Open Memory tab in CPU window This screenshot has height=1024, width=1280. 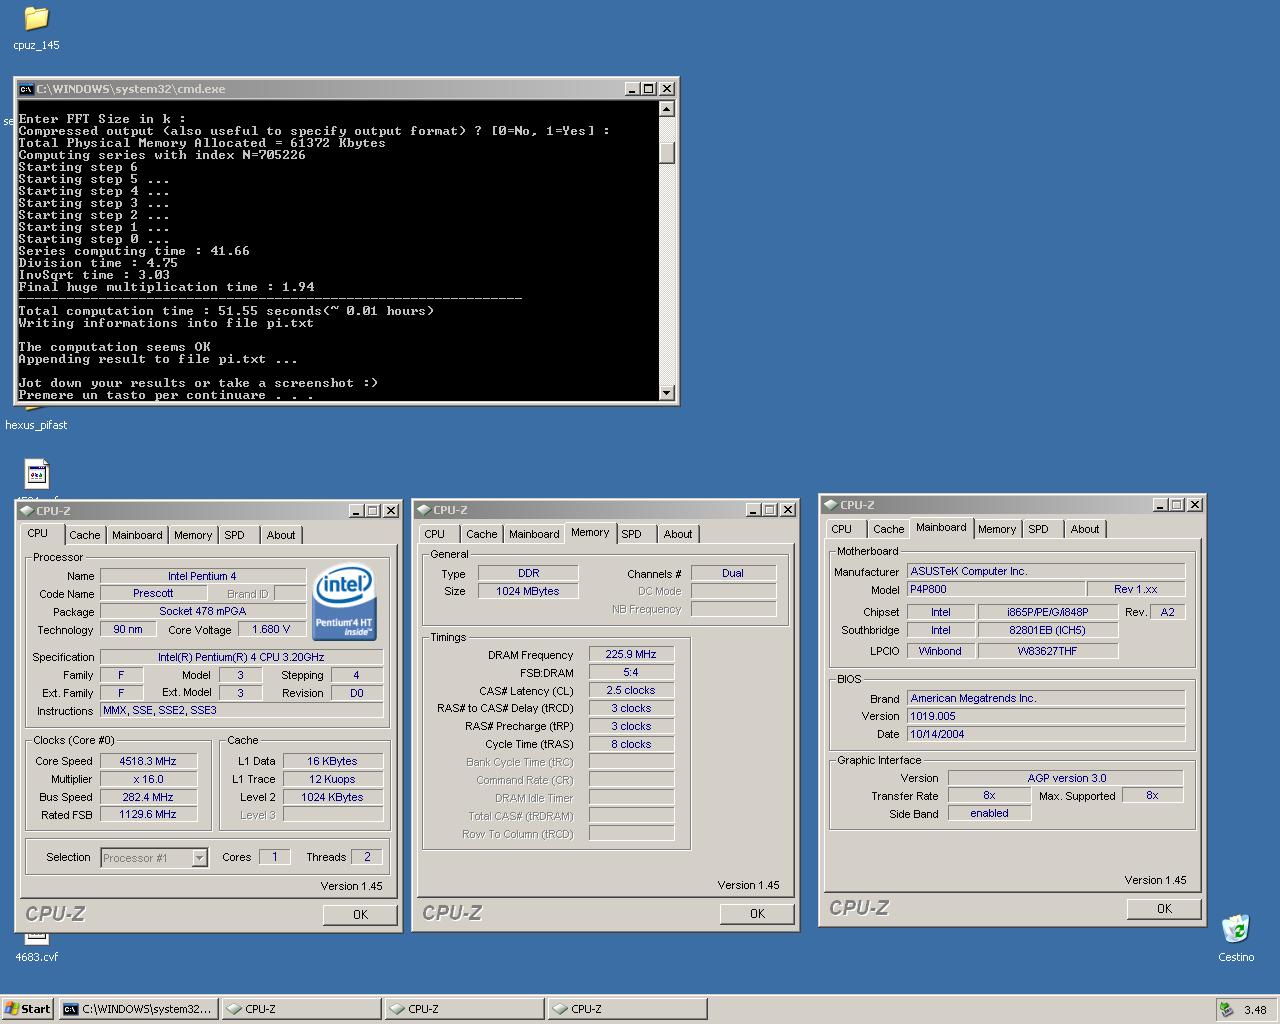tap(193, 535)
